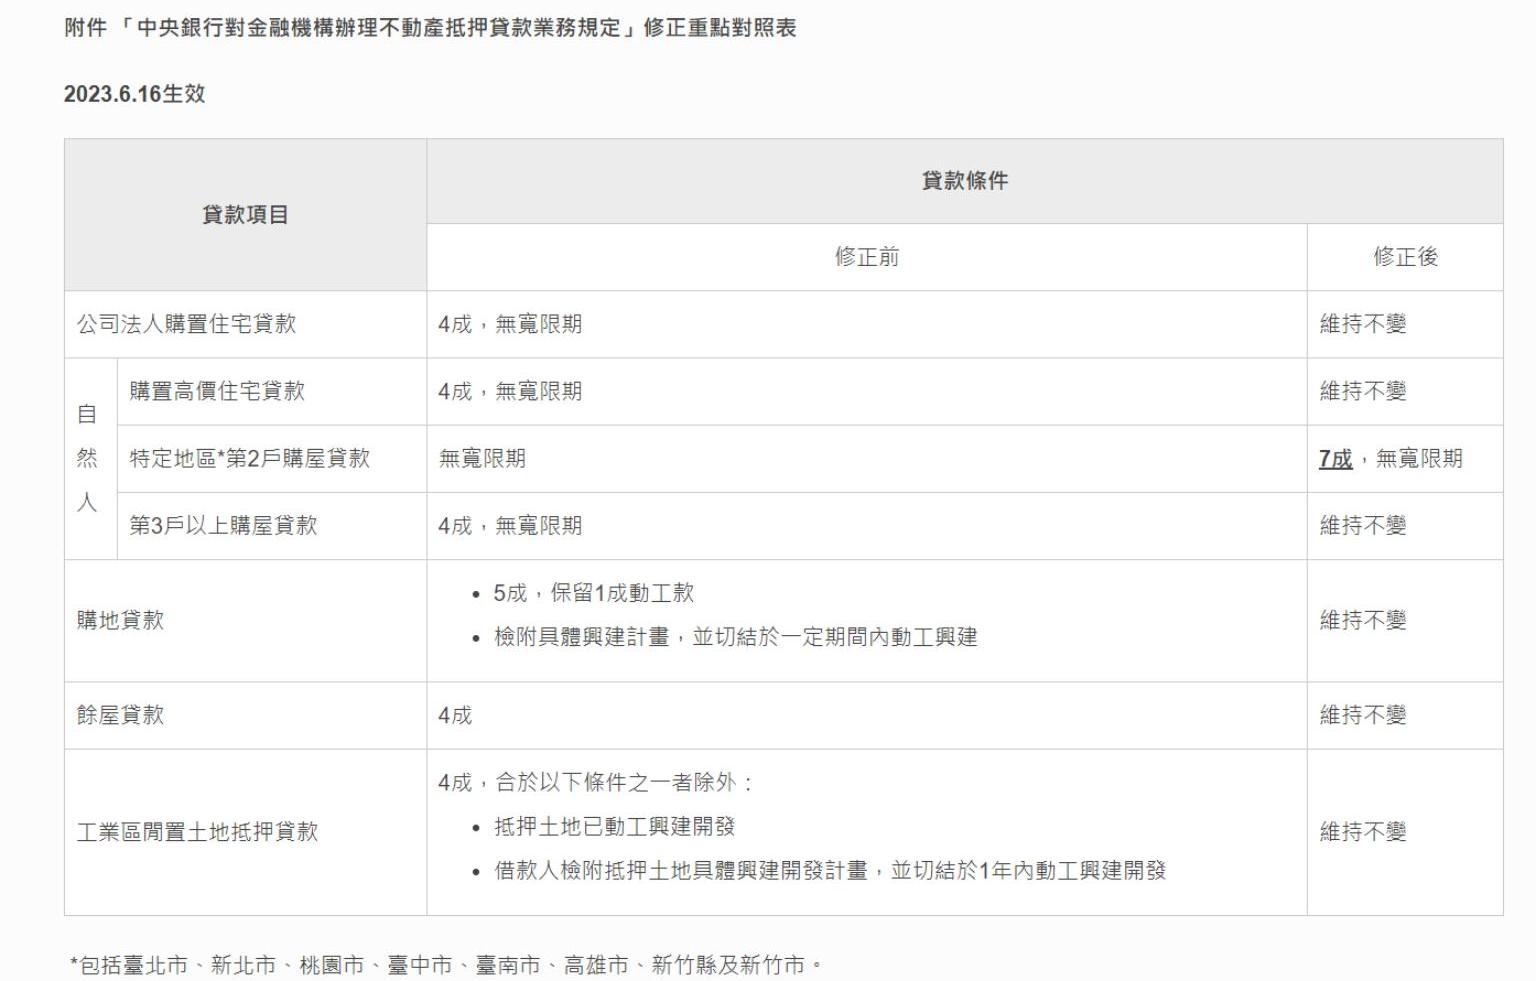Click the underlined "7成" text
This screenshot has width=1536, height=981.
point(1335,459)
